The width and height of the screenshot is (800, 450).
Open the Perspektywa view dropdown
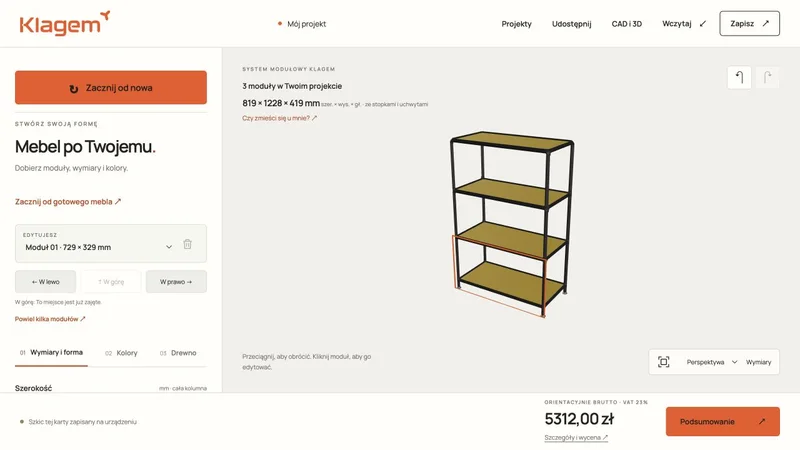712,362
